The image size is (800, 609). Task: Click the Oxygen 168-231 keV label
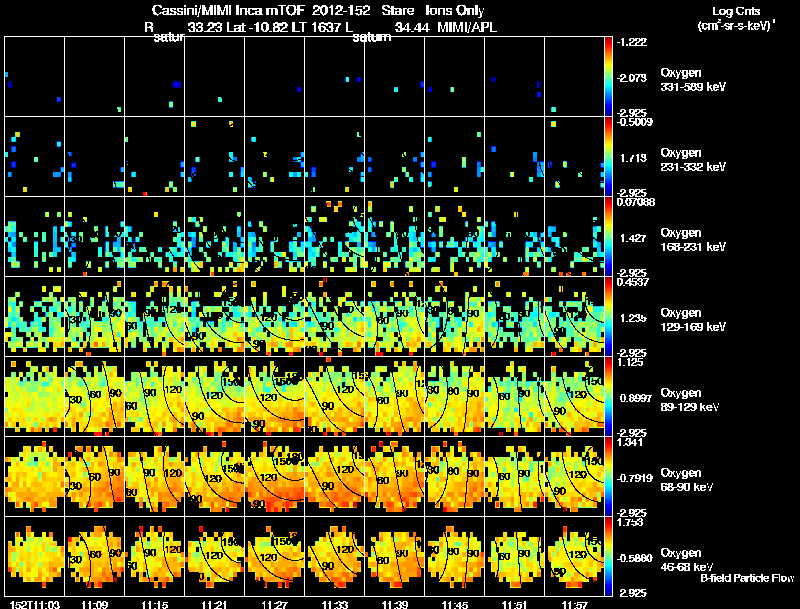(x=693, y=240)
